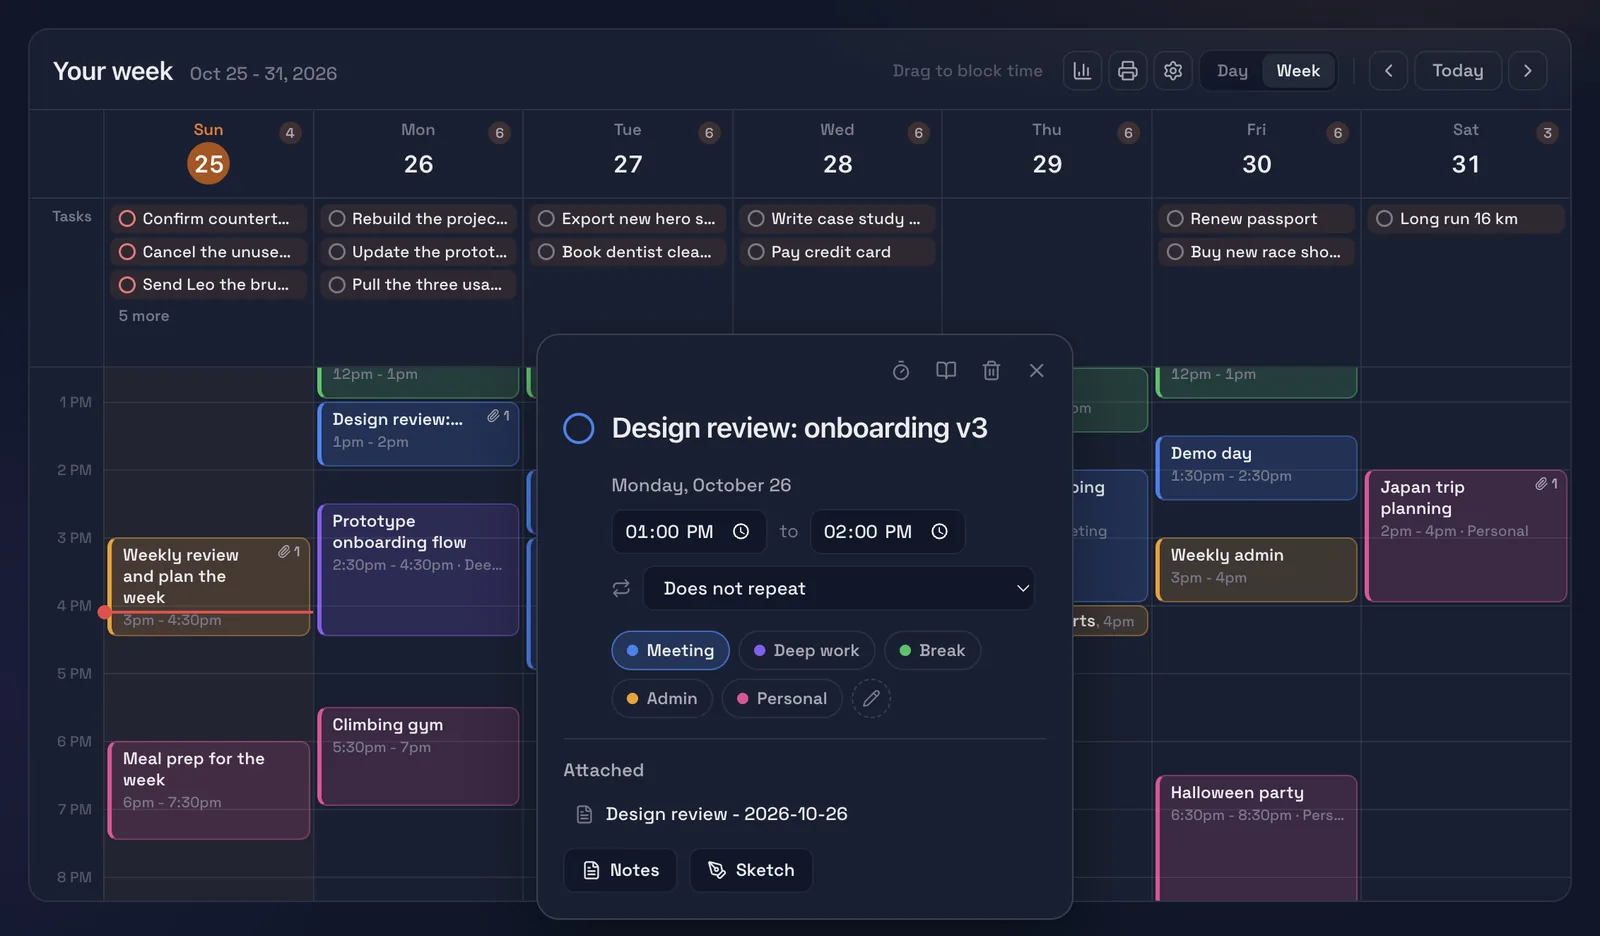This screenshot has width=1600, height=936.
Task: Check off the Pay credit card task
Action: 756,252
